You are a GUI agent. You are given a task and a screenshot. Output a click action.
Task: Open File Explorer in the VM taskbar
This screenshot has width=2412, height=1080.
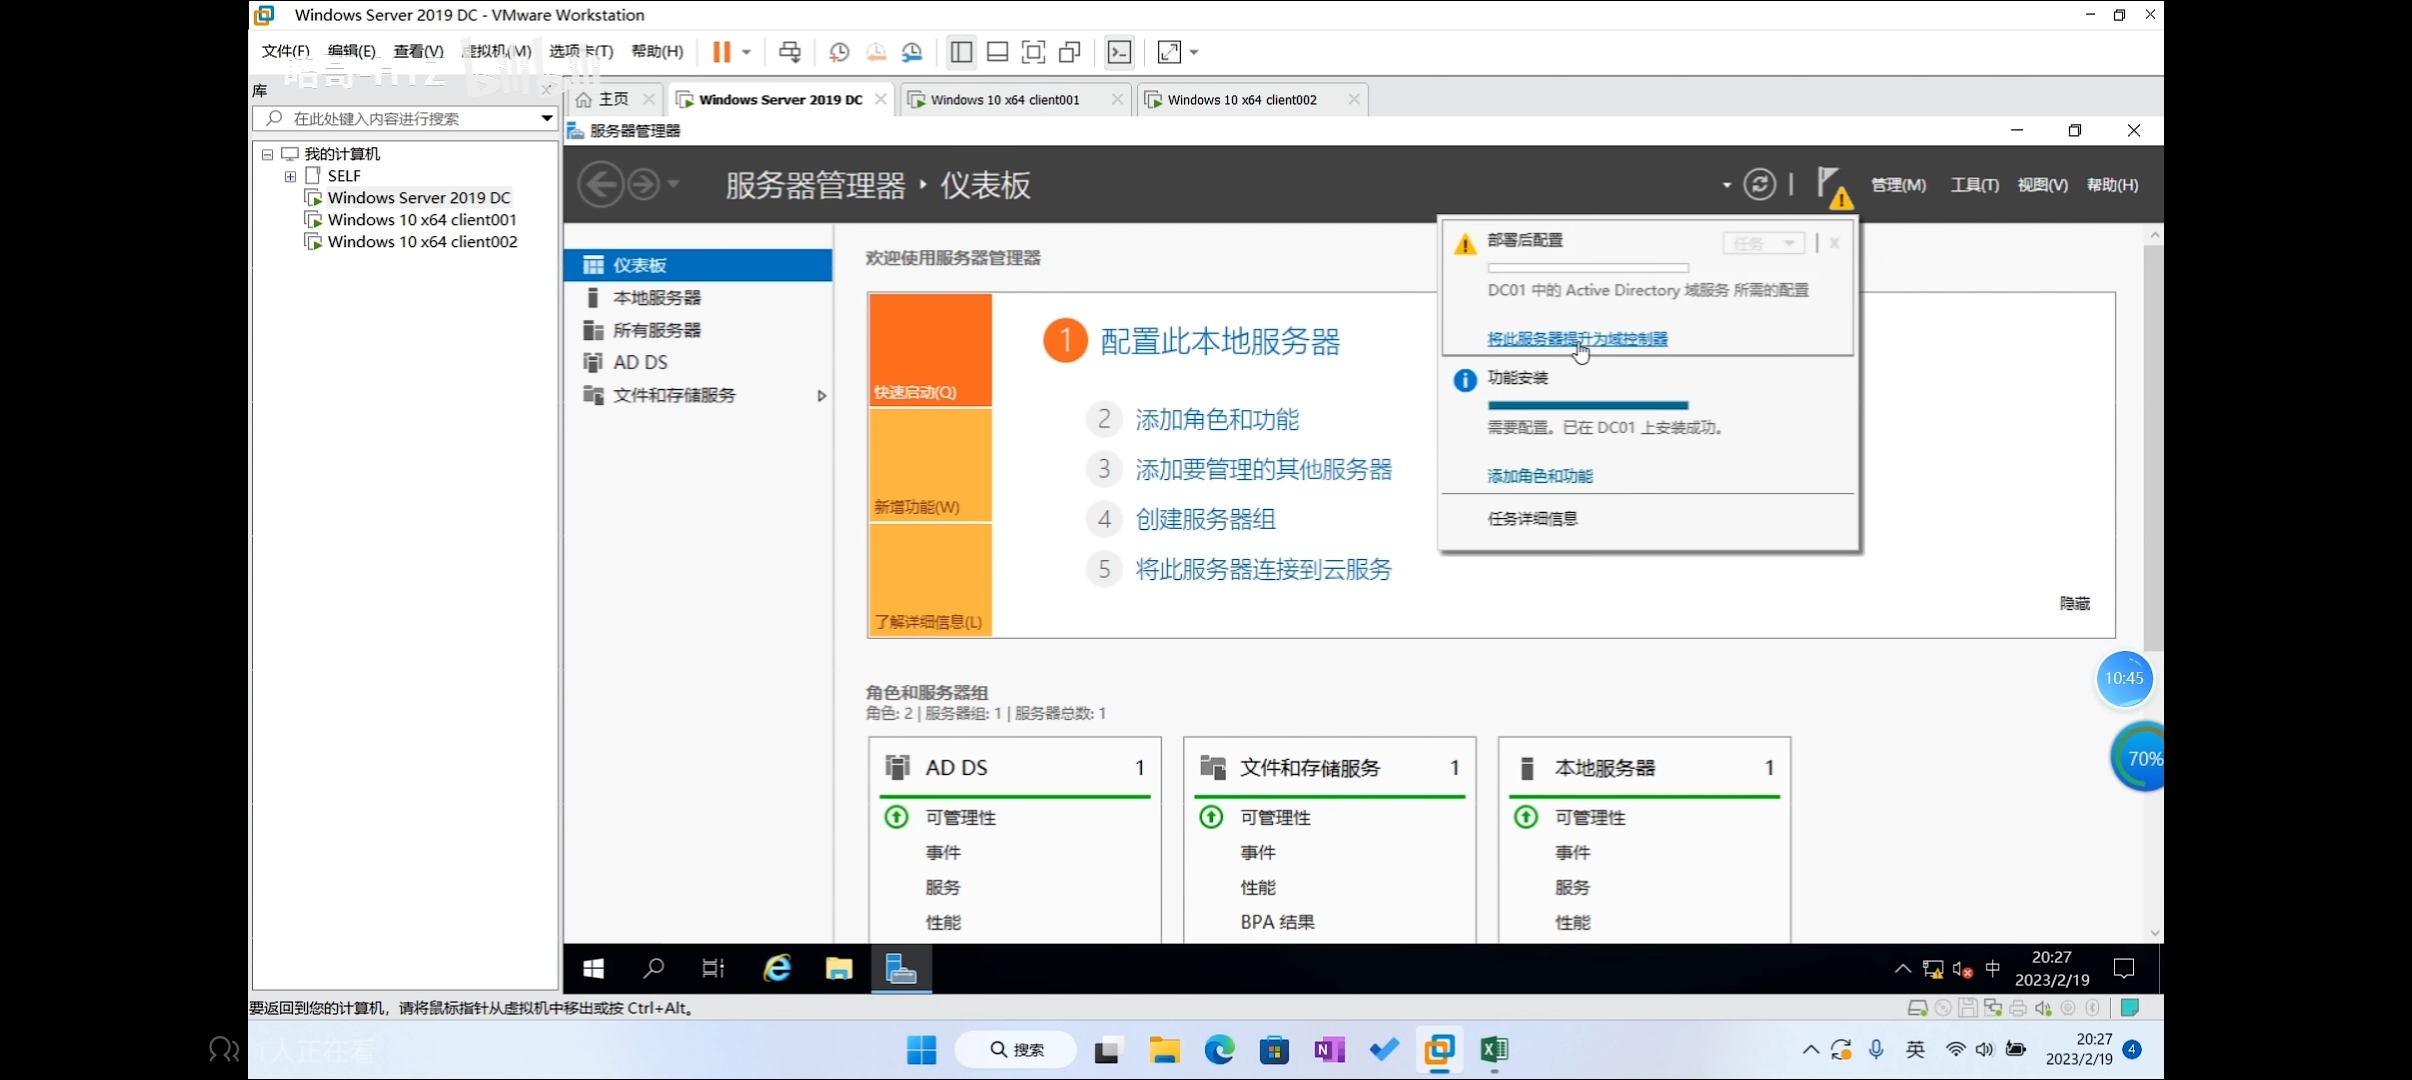838,968
